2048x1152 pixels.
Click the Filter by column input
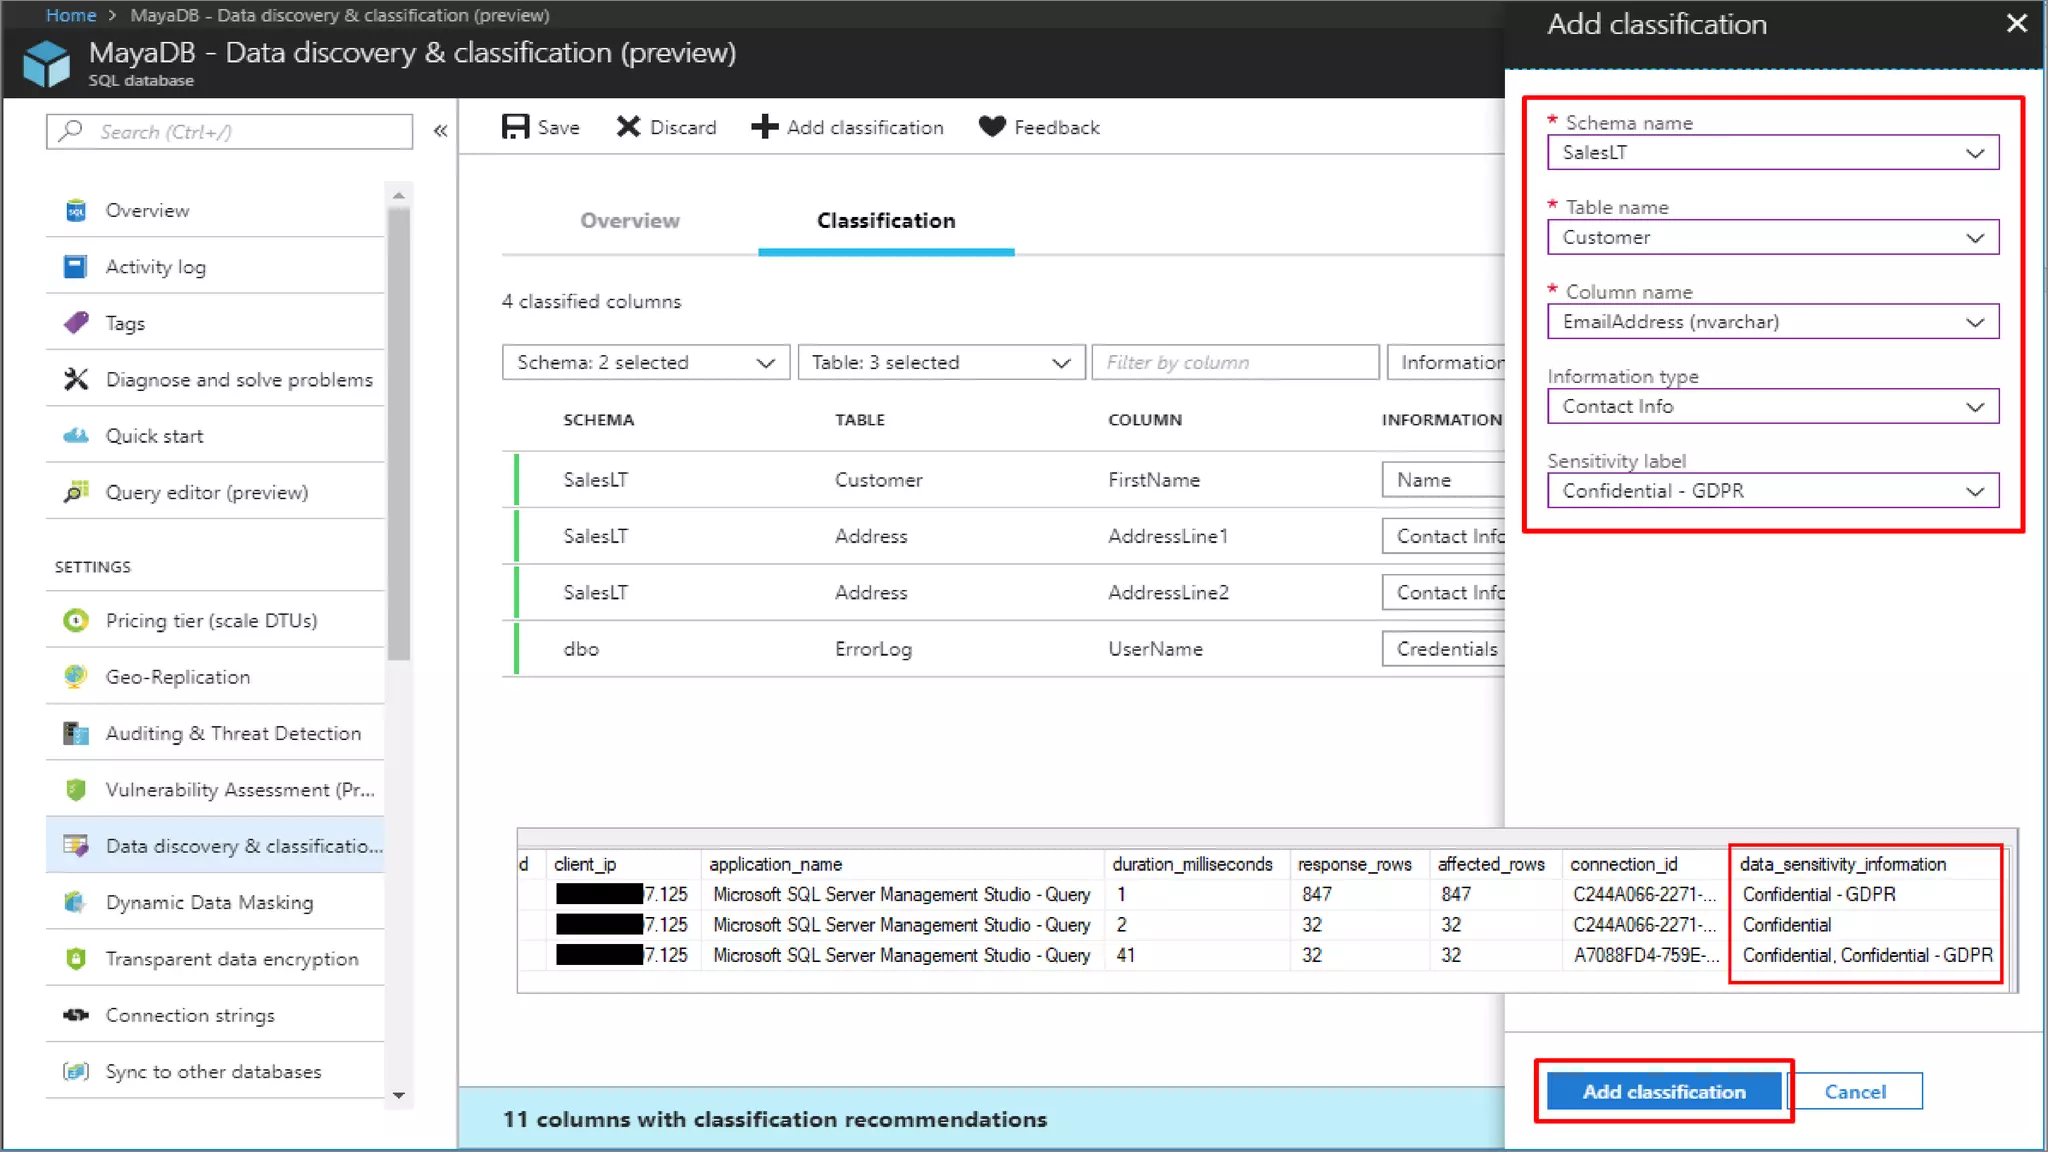click(1235, 362)
